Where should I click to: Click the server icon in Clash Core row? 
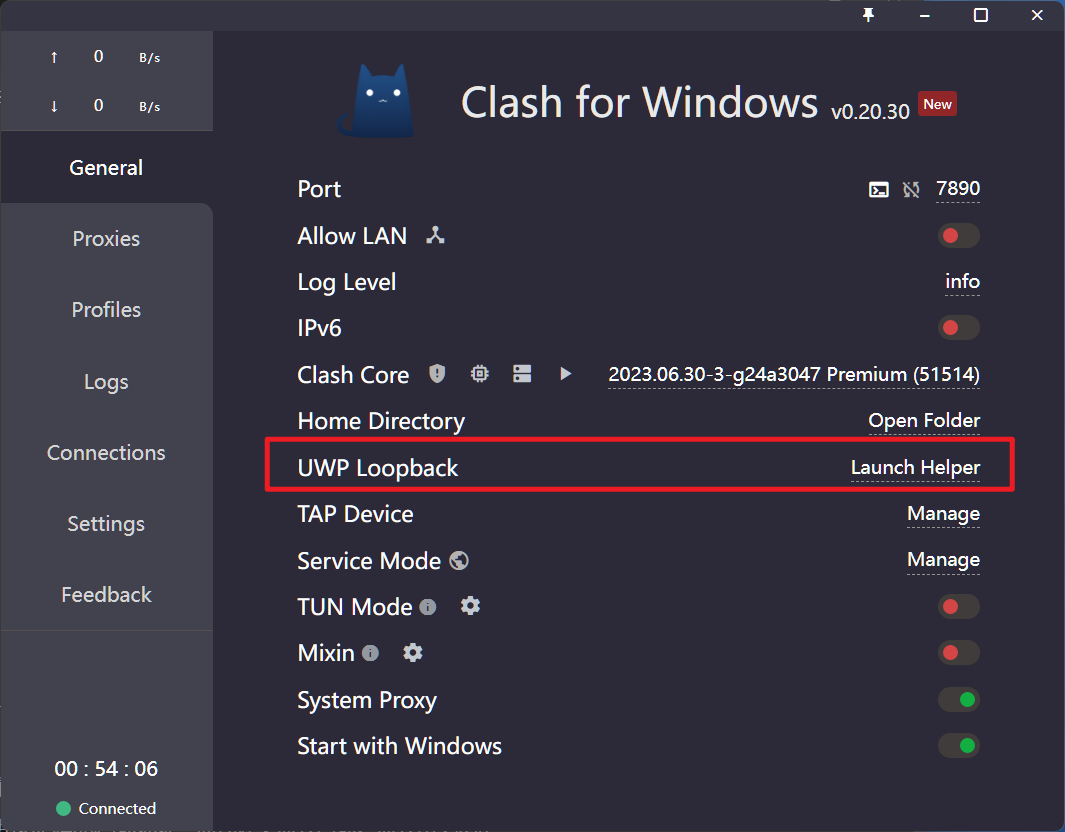pos(522,374)
